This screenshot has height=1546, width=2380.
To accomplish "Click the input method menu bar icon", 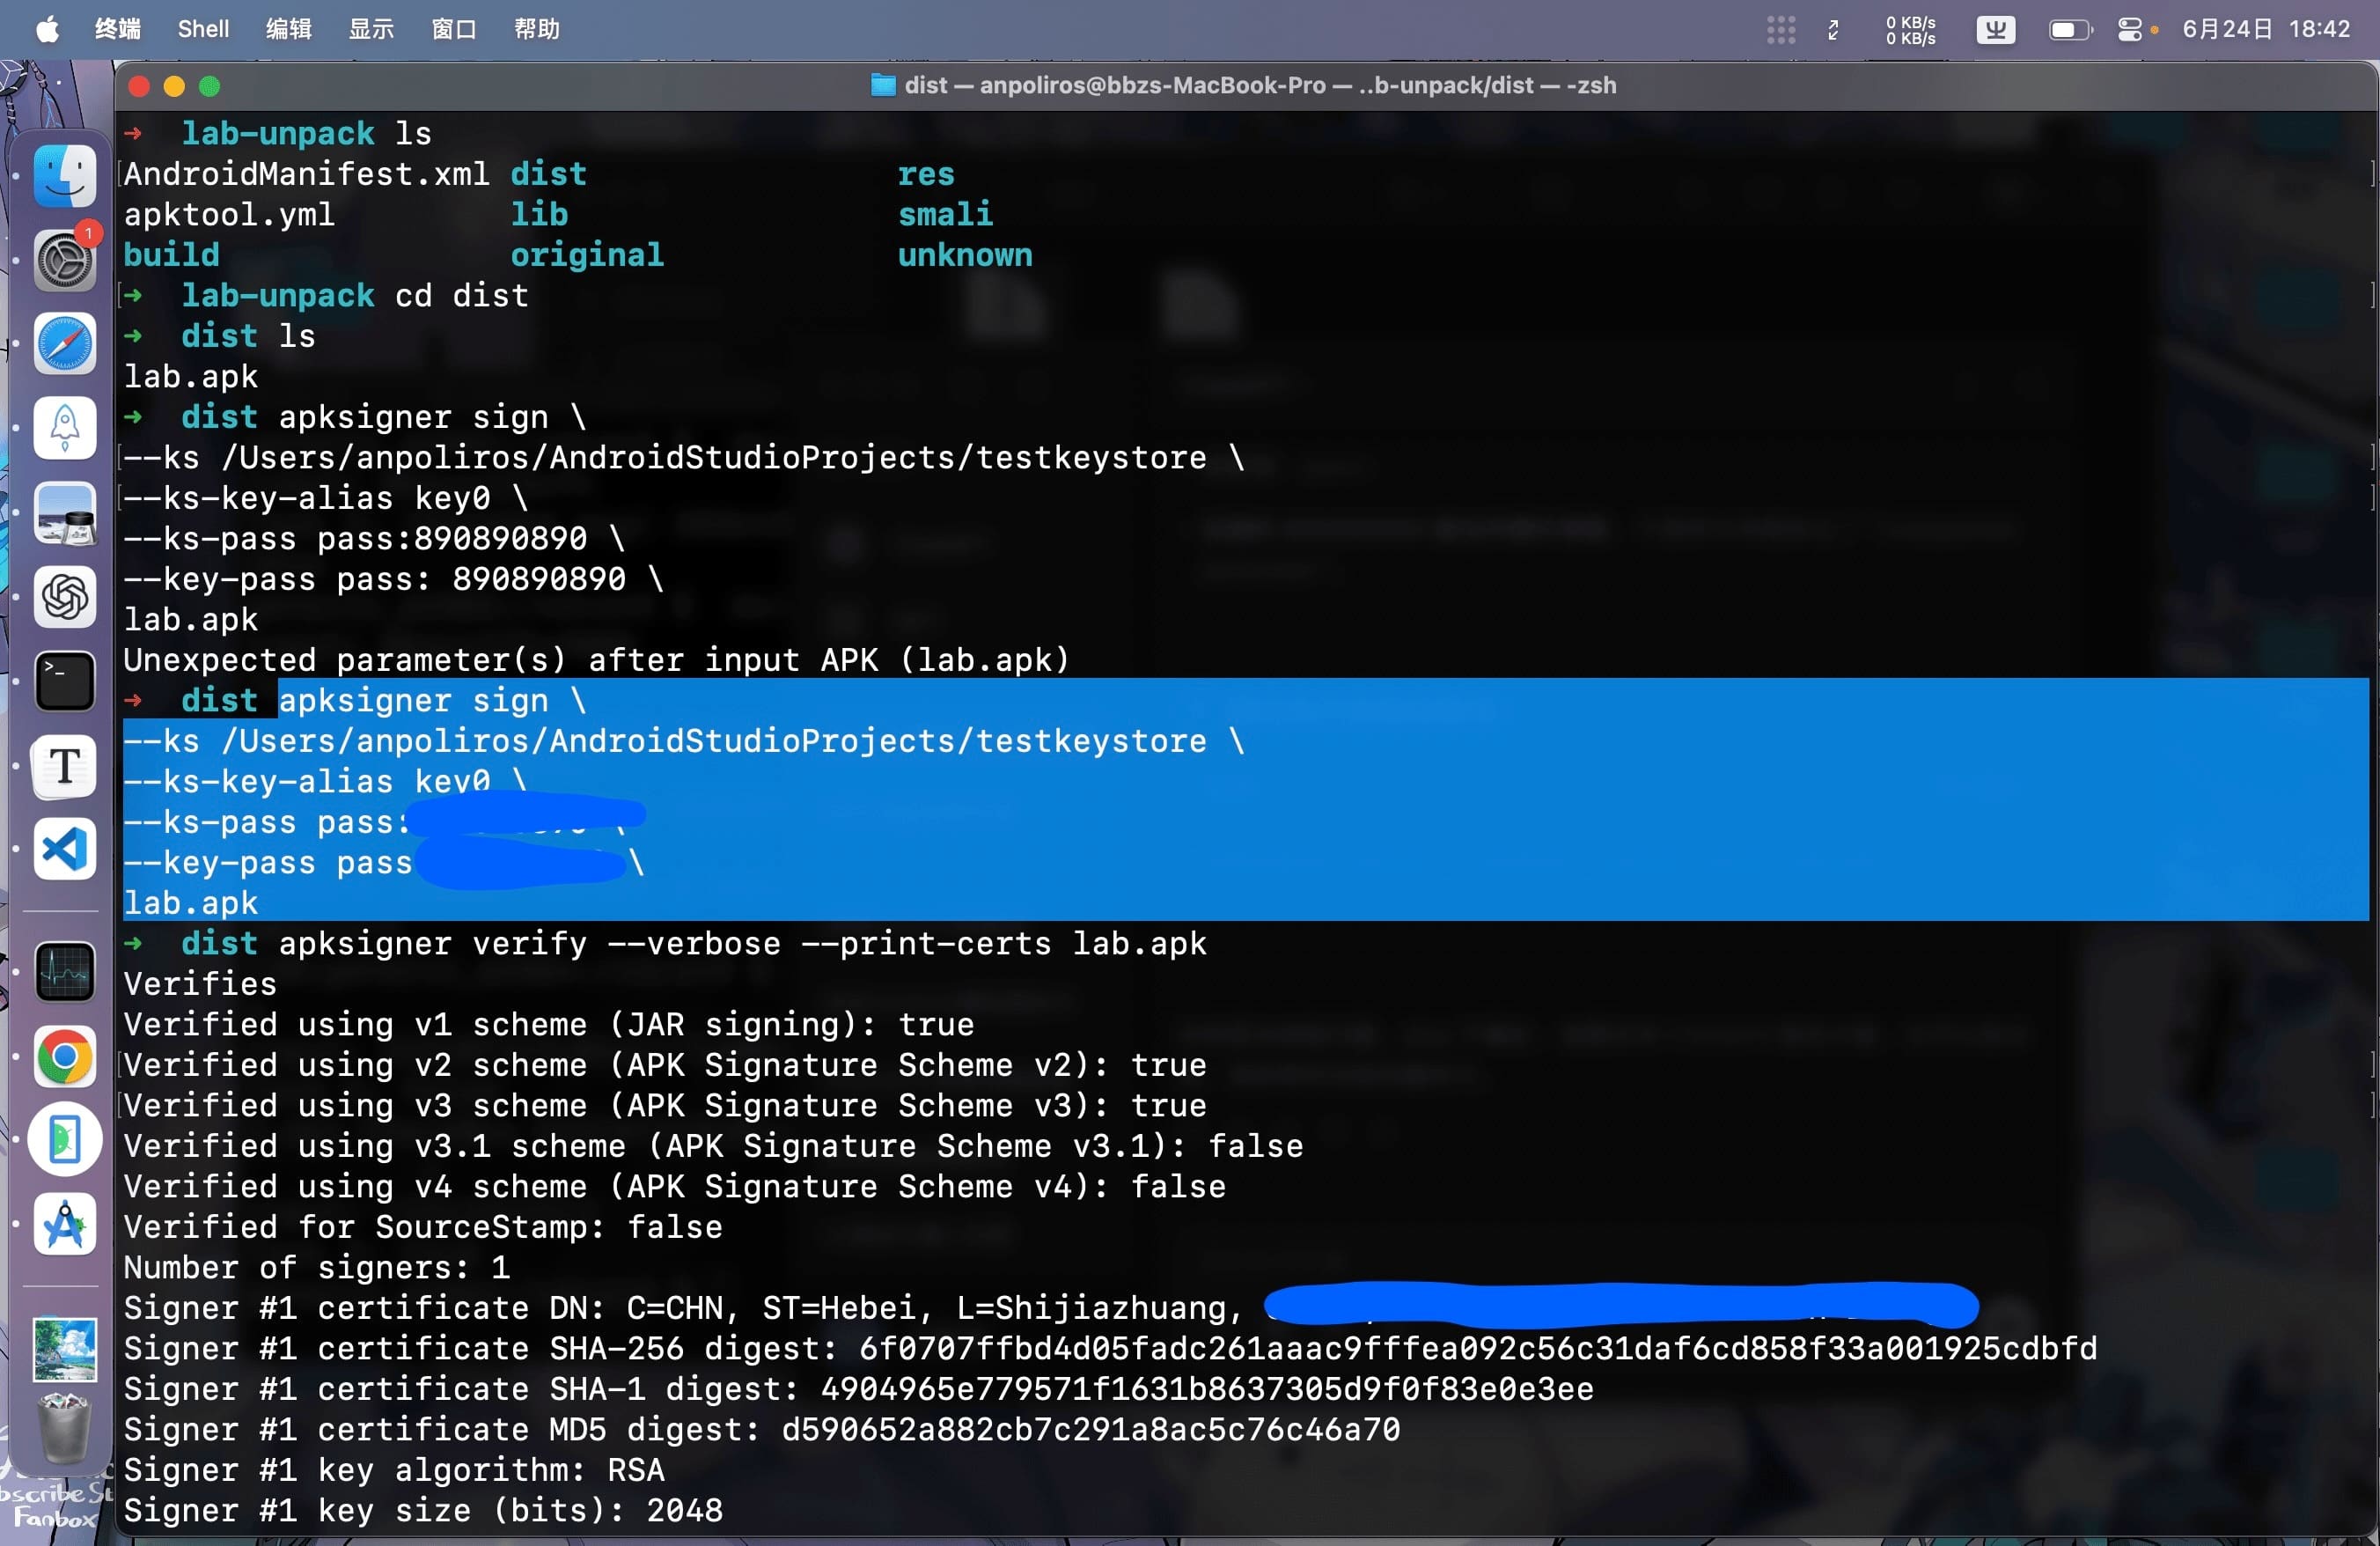I will pyautogui.click(x=1995, y=29).
